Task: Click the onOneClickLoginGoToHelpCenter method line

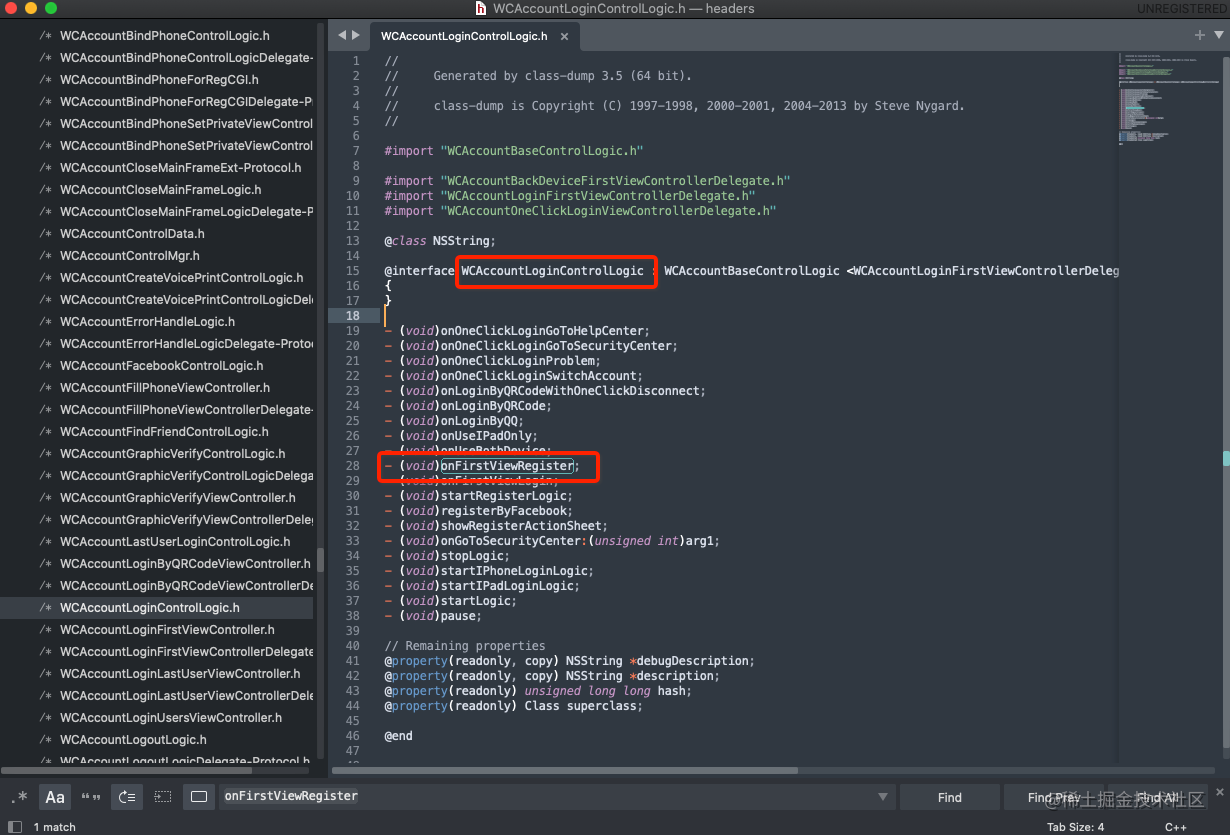Action: [517, 331]
